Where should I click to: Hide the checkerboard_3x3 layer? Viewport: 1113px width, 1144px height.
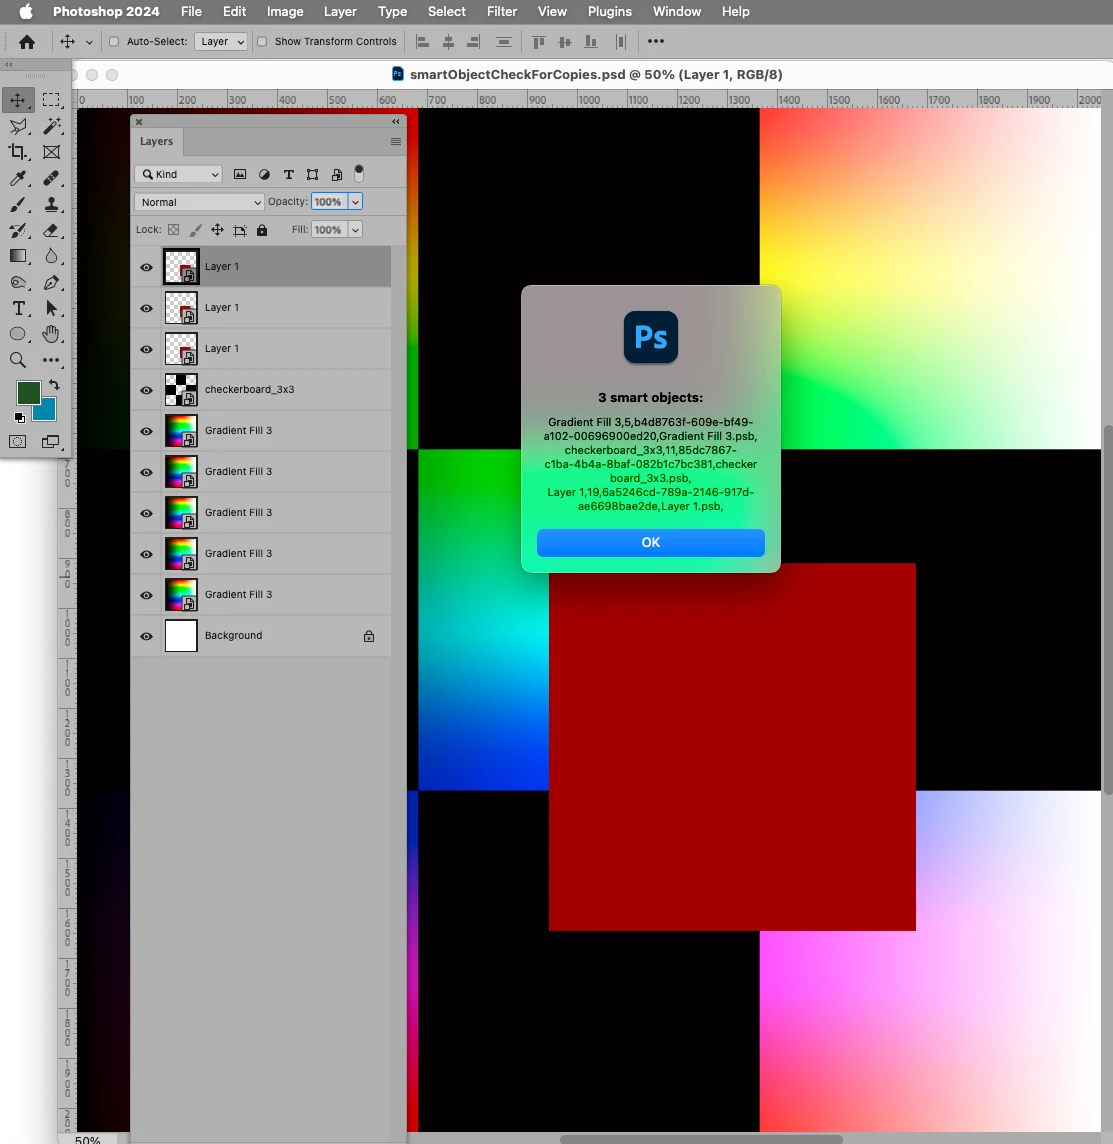147,390
